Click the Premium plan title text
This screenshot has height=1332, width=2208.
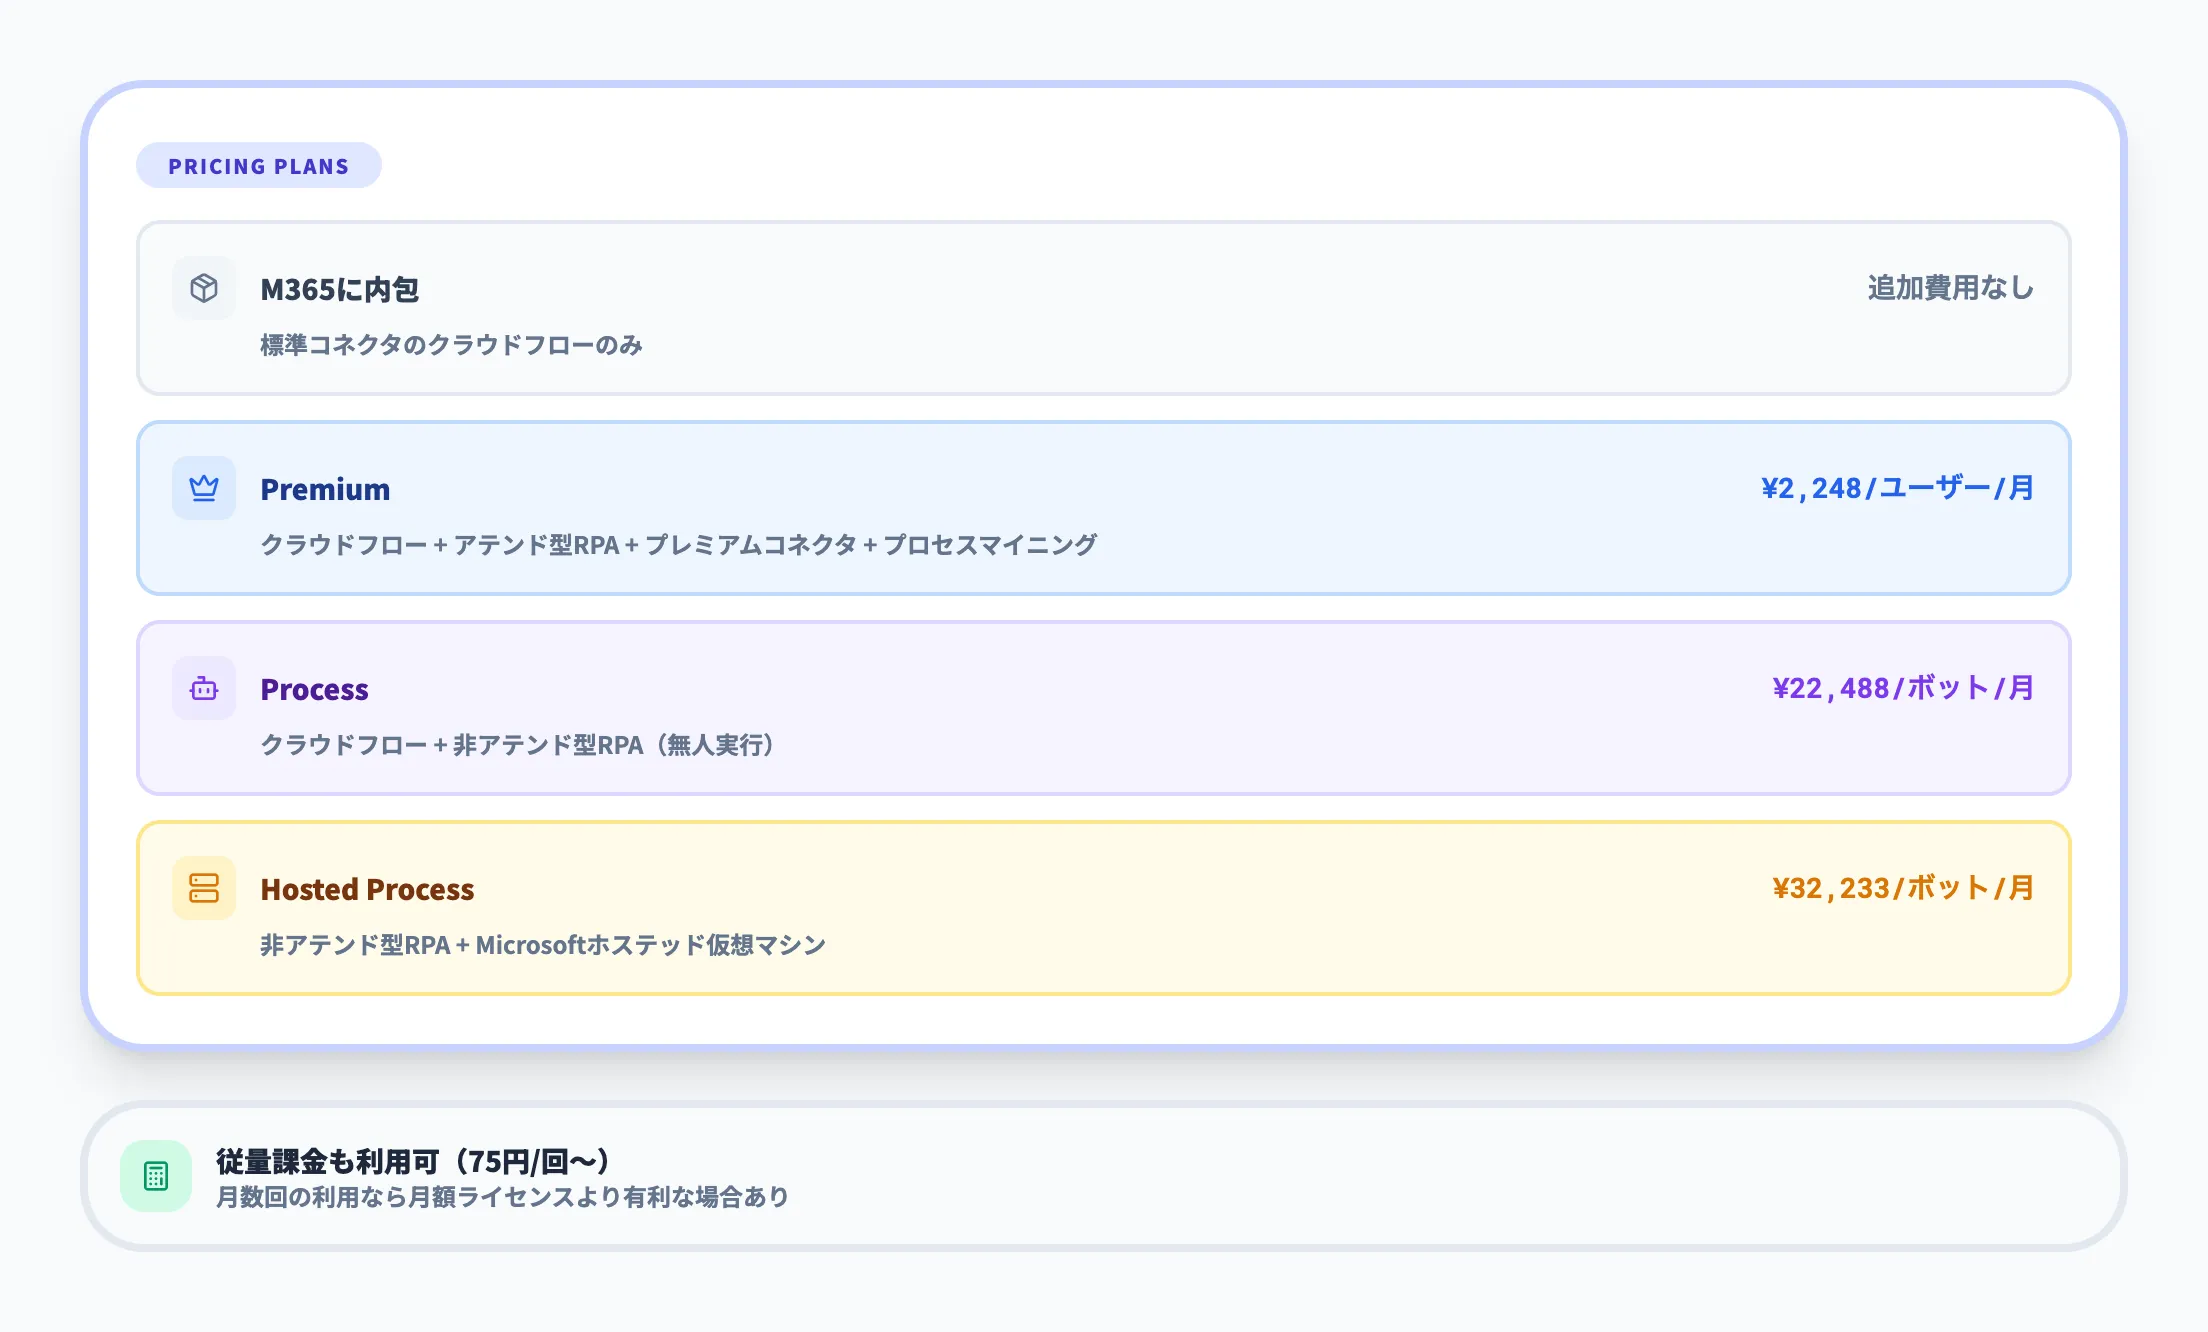point(324,489)
